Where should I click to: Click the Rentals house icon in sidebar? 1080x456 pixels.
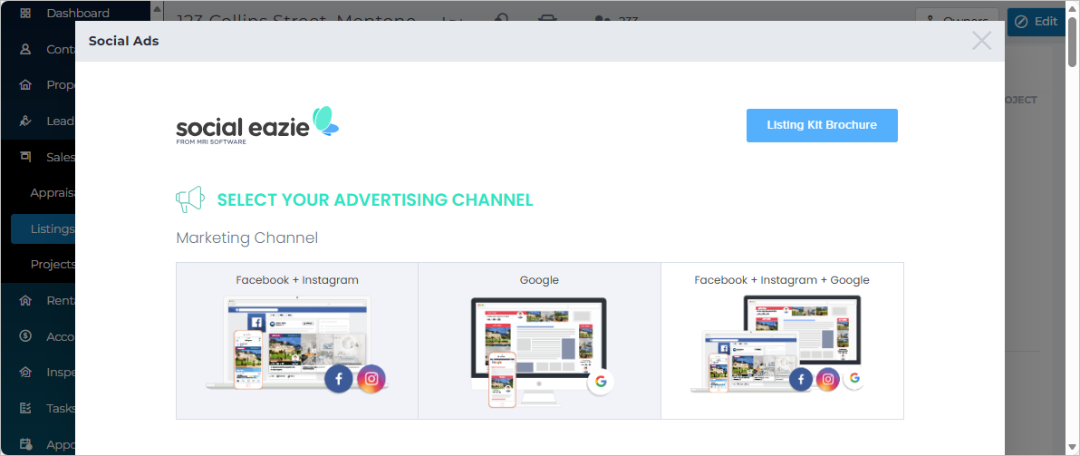tap(25, 300)
